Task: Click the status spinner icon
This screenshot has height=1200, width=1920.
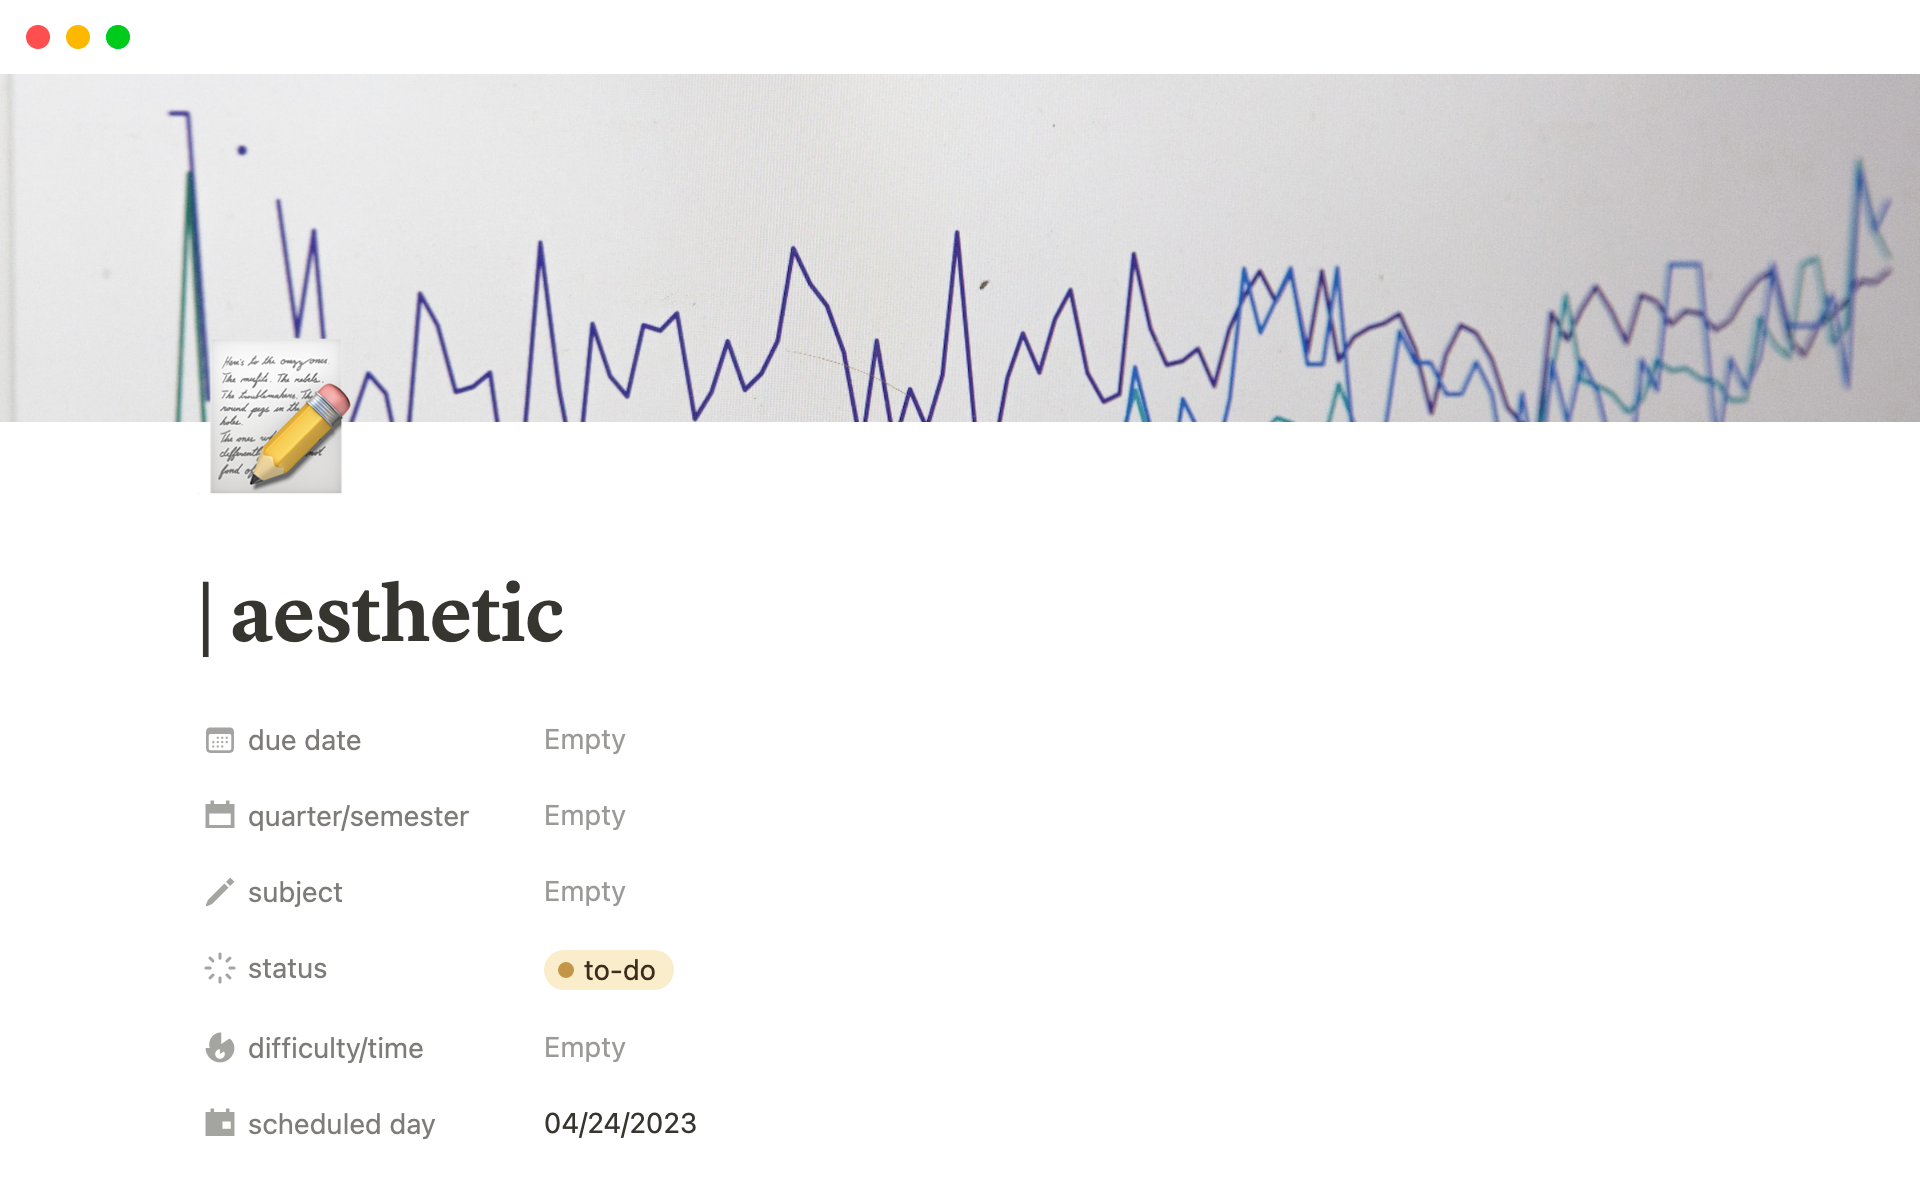Action: (220, 968)
